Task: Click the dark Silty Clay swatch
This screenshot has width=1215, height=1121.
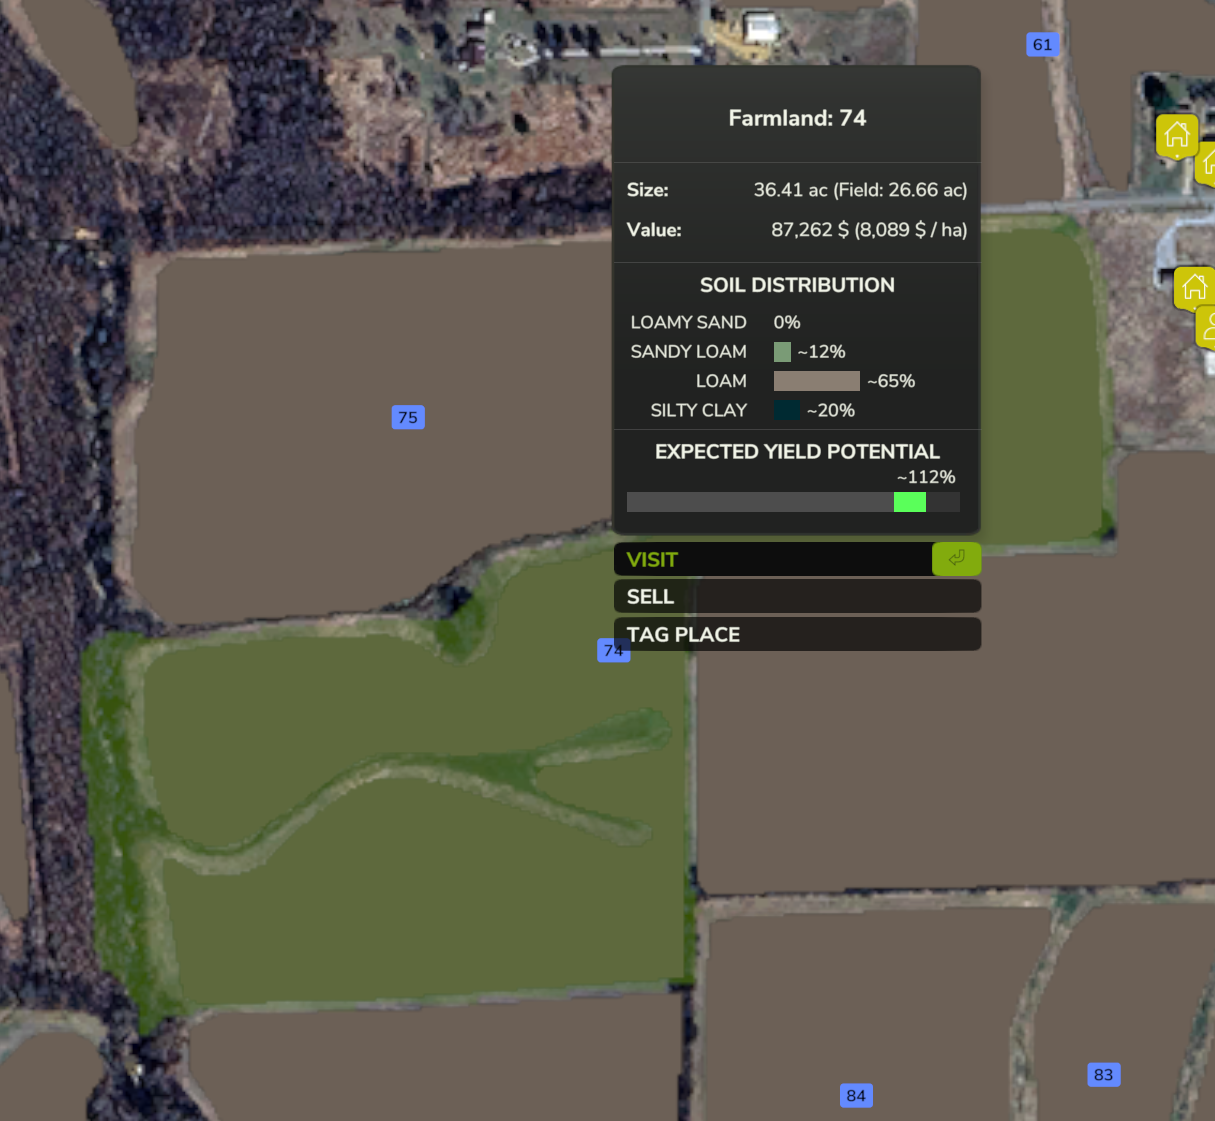Action: tap(786, 410)
